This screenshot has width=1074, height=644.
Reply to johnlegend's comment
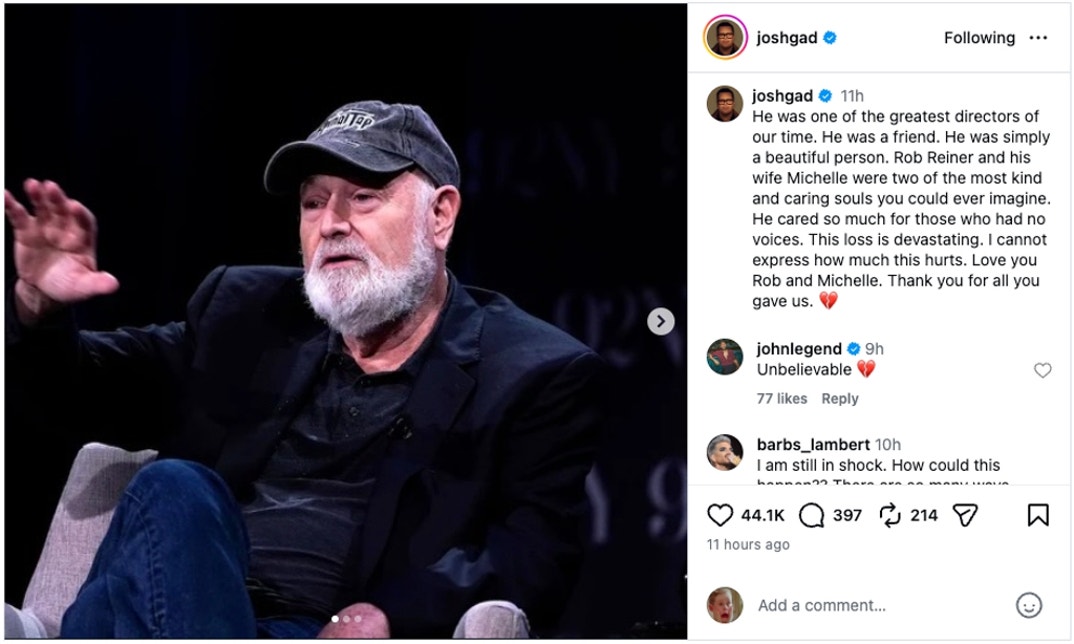pyautogui.click(x=841, y=398)
